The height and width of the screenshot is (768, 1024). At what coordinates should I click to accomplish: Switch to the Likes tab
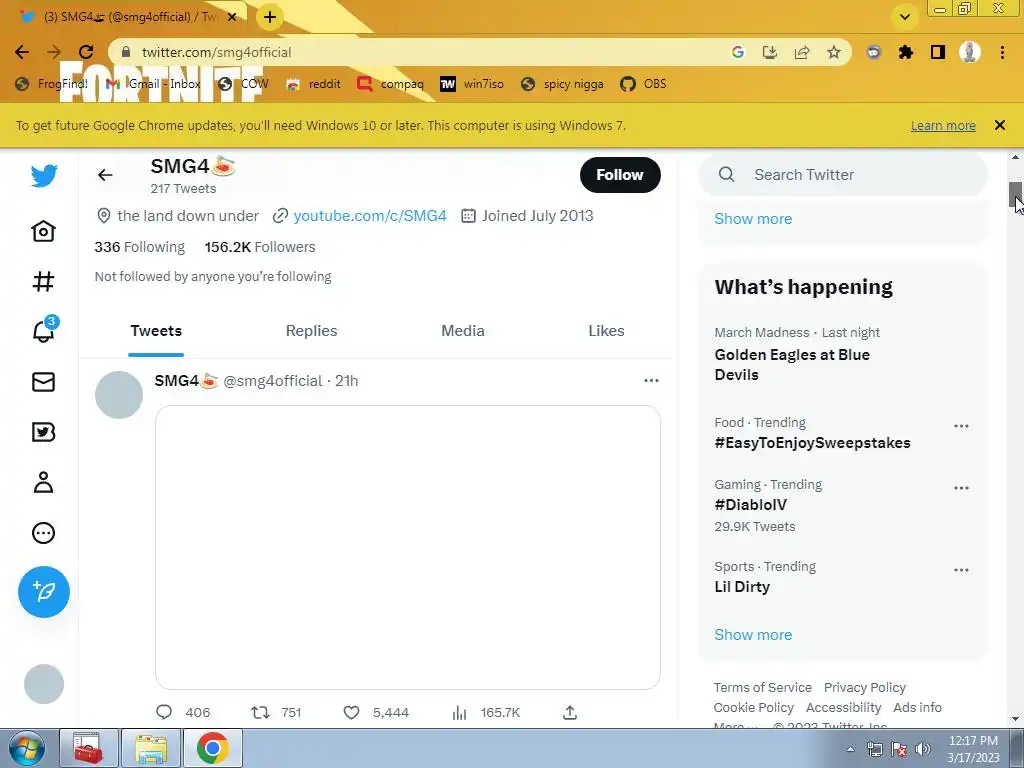click(x=606, y=331)
